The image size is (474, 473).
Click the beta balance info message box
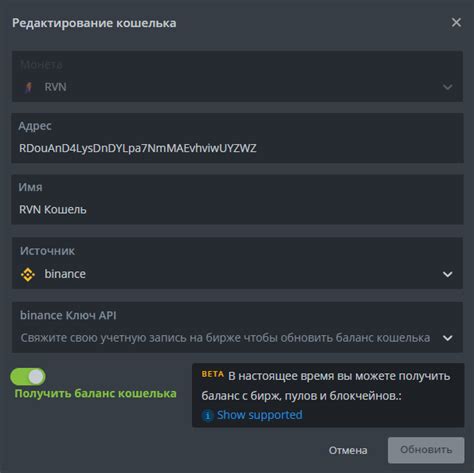328,395
